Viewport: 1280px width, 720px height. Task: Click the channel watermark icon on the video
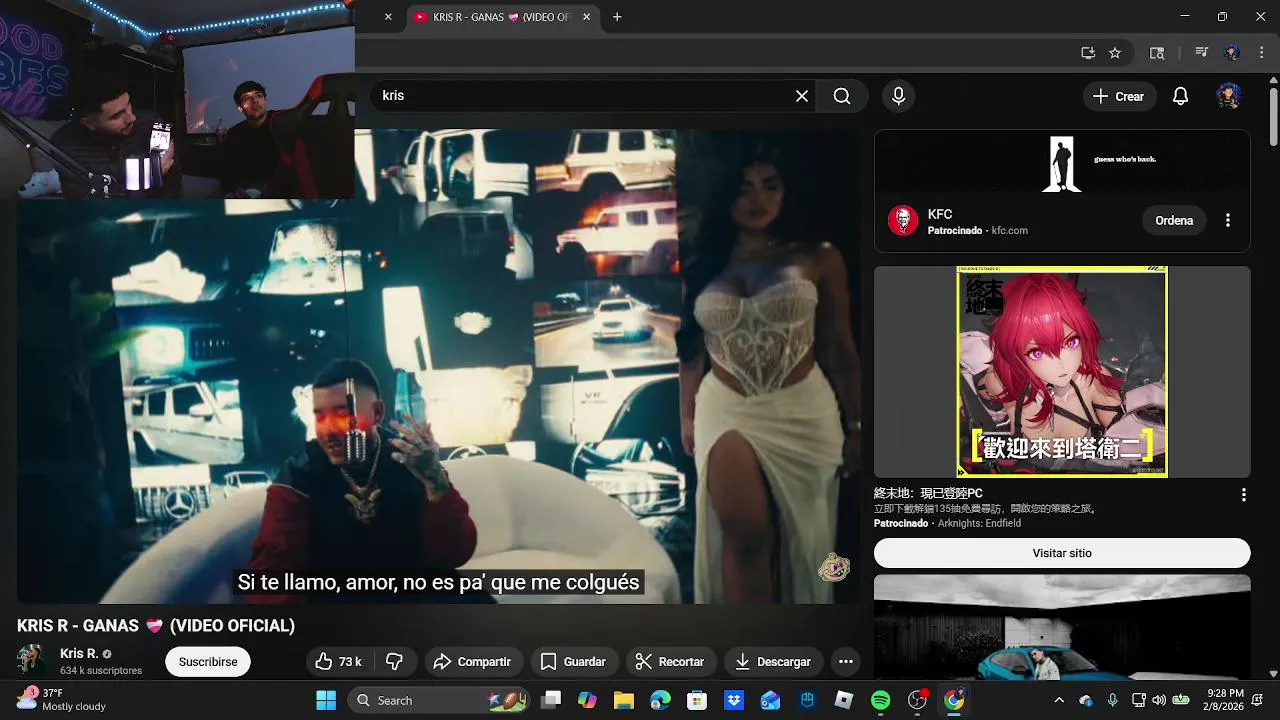coord(834,568)
